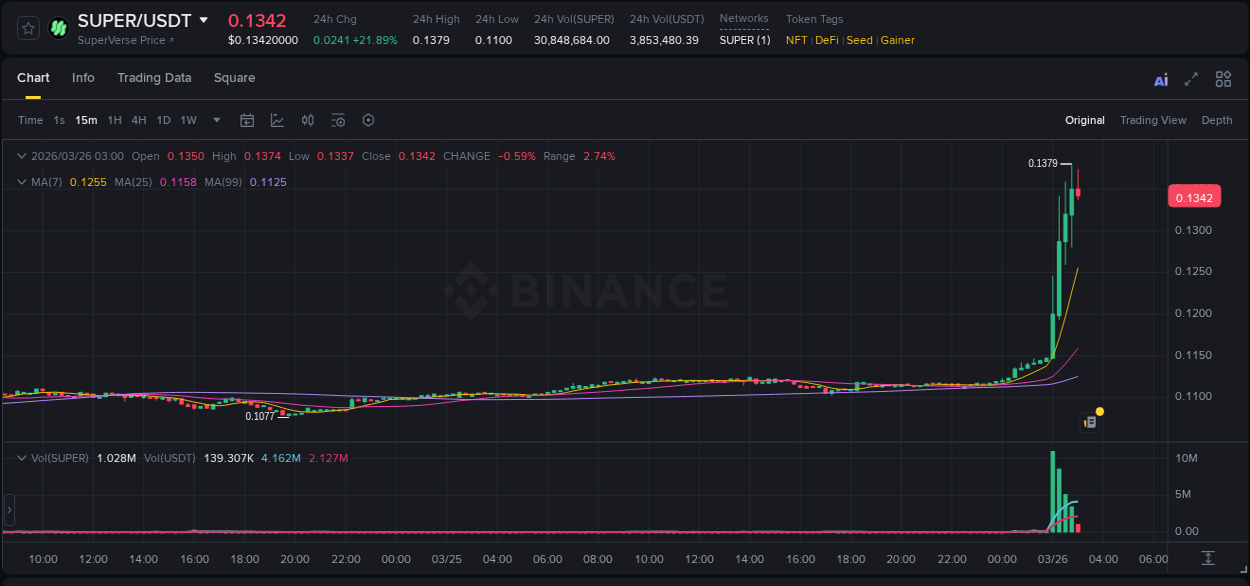Viewport: 1250px width, 586px height.
Task: Open the SuperVerse Price link
Action: tap(120, 40)
